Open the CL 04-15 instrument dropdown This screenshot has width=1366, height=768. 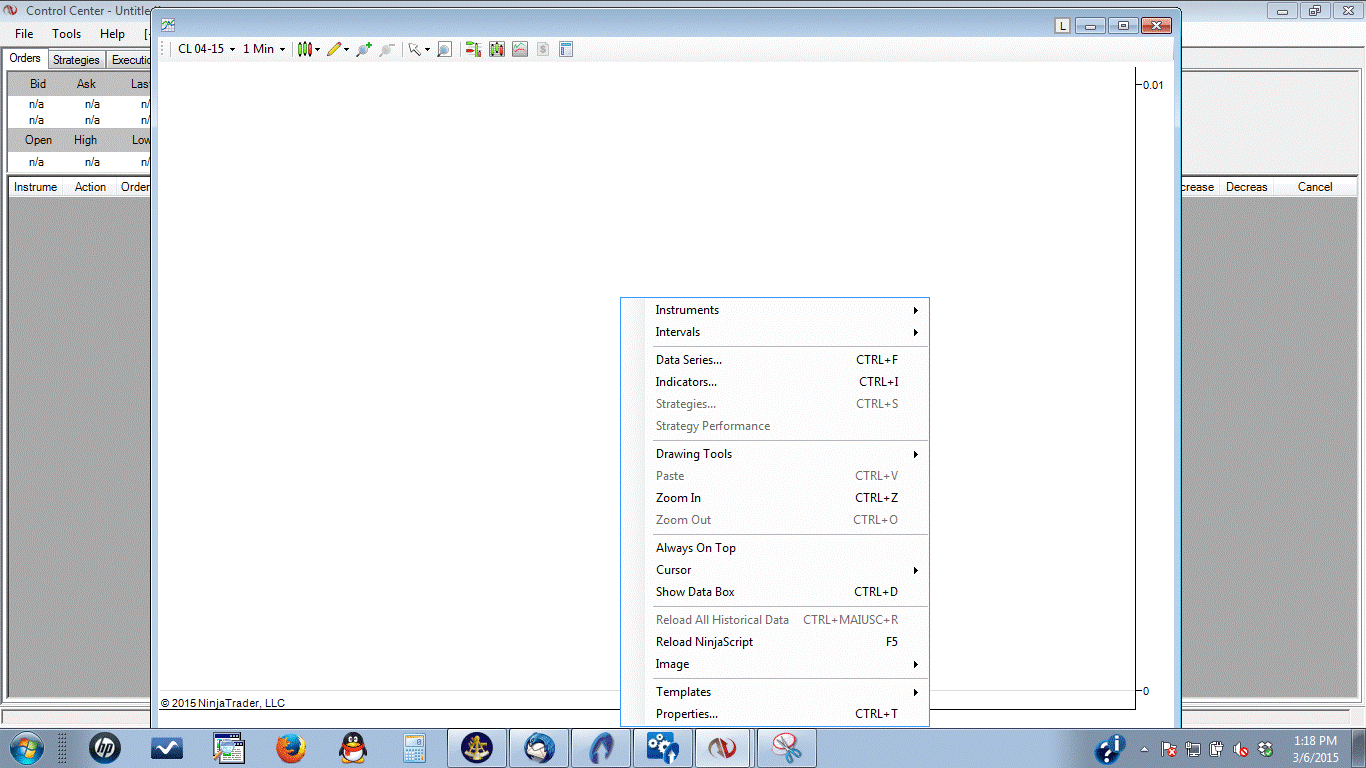(206, 49)
